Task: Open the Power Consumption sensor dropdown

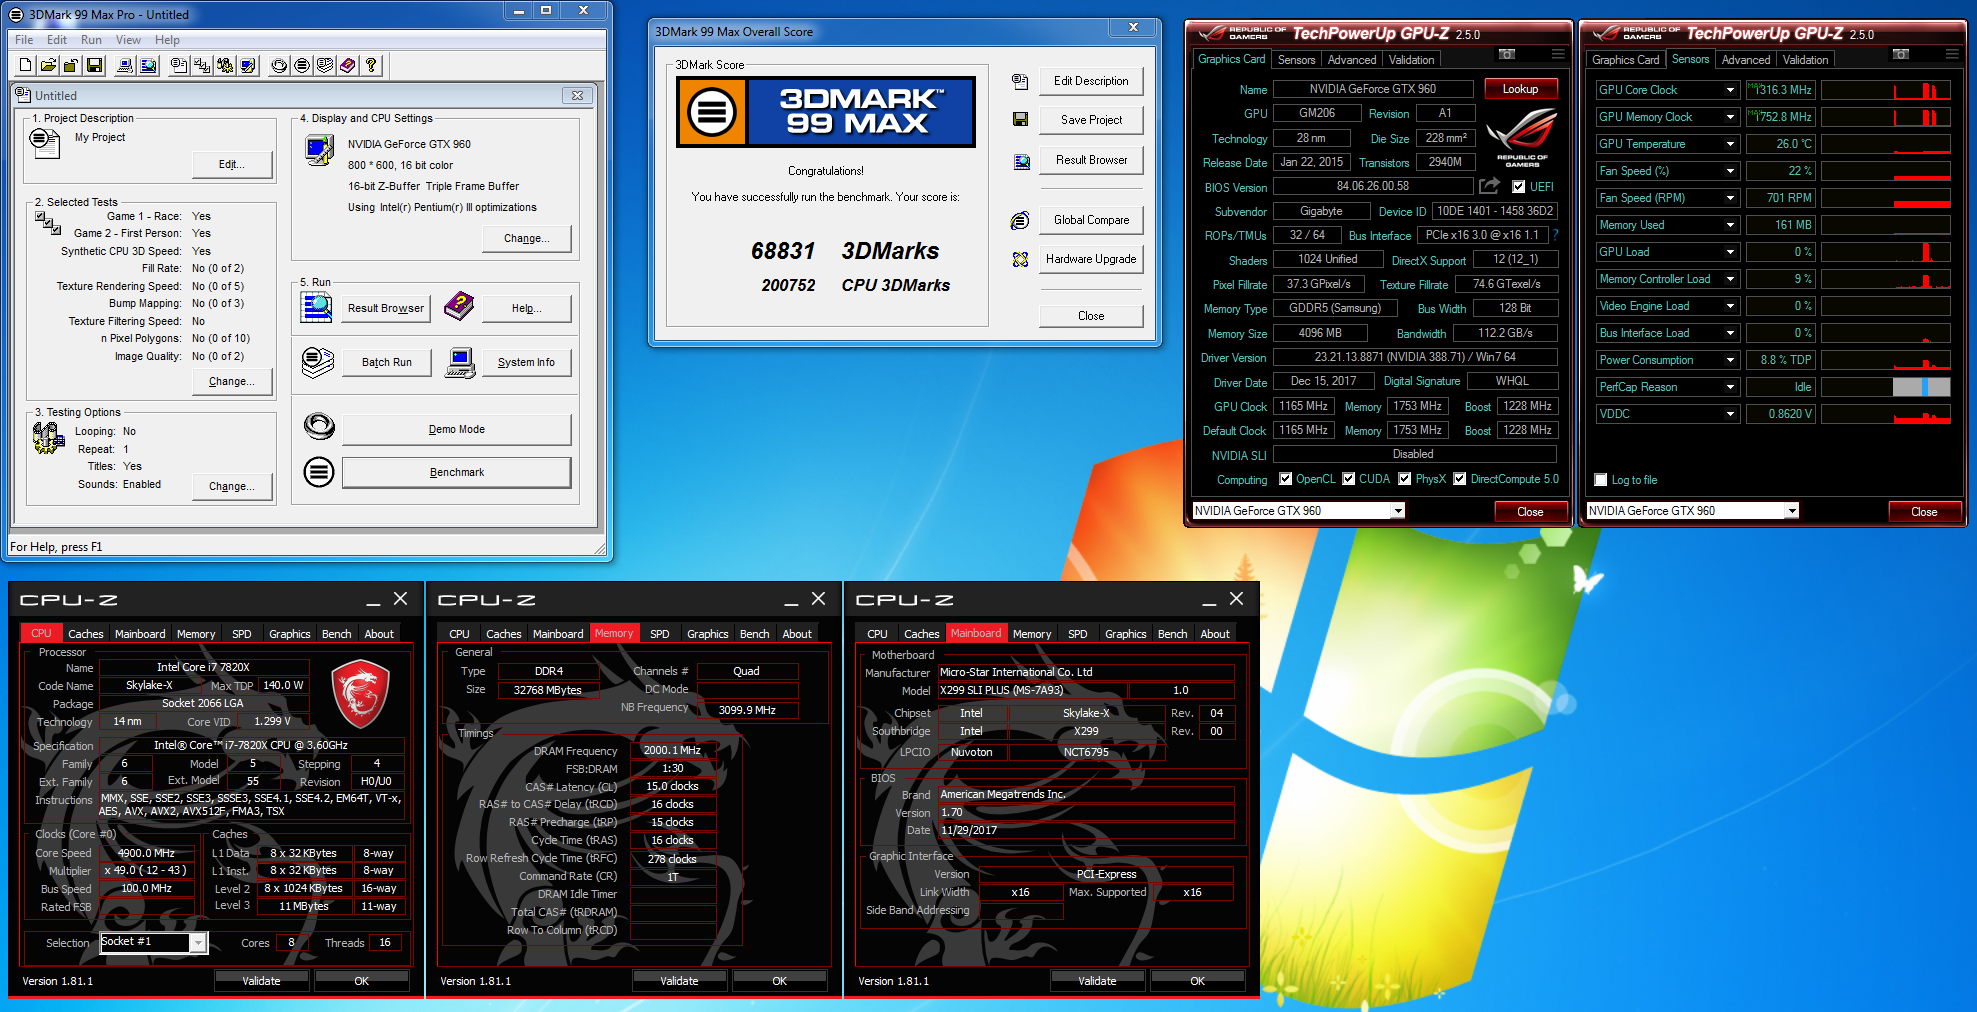Action: pyautogui.click(x=1730, y=360)
